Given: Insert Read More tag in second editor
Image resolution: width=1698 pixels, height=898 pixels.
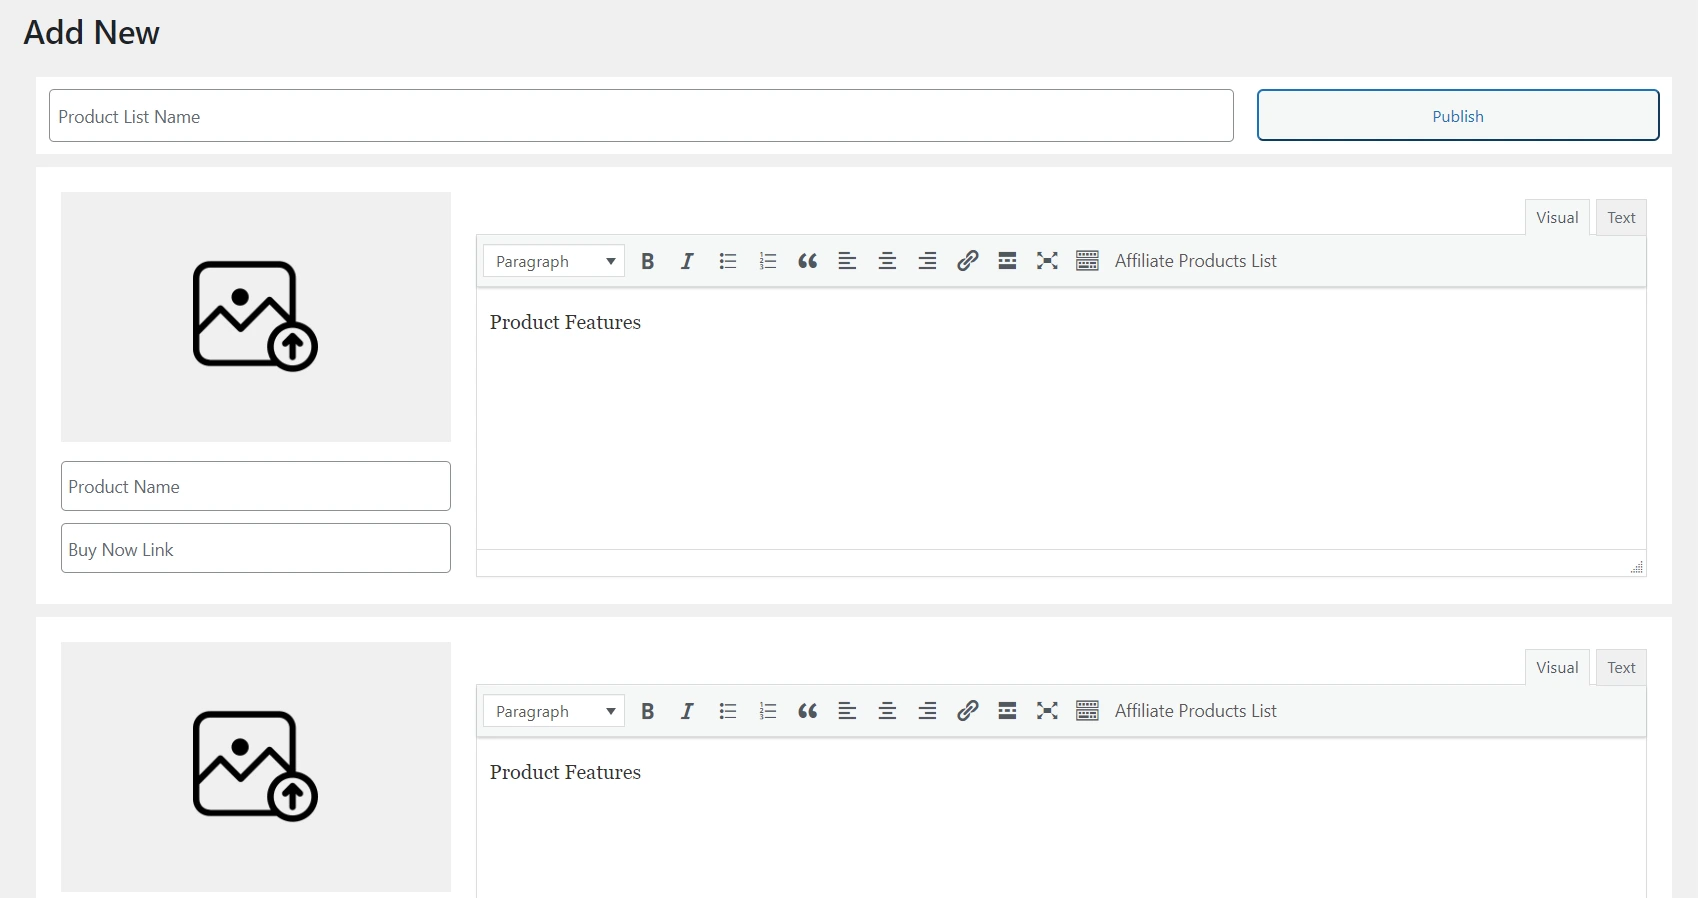Looking at the screenshot, I should click(x=1007, y=711).
